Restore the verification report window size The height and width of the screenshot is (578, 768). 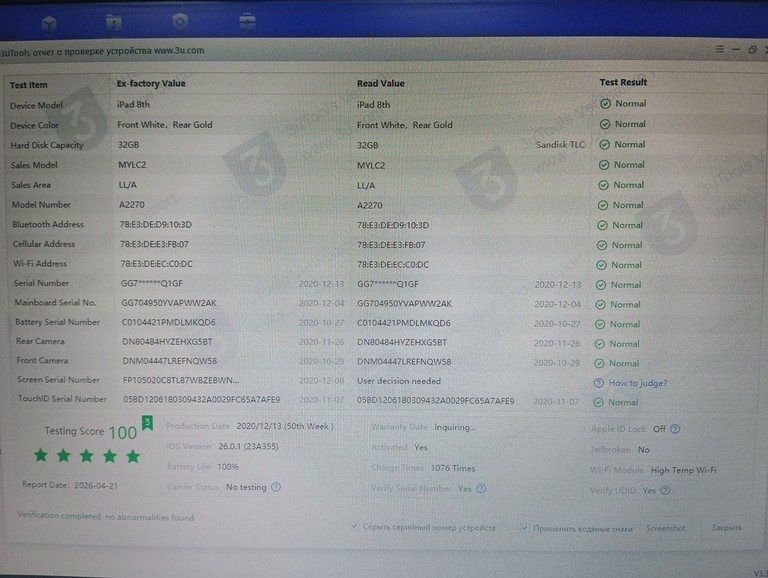tap(752, 49)
